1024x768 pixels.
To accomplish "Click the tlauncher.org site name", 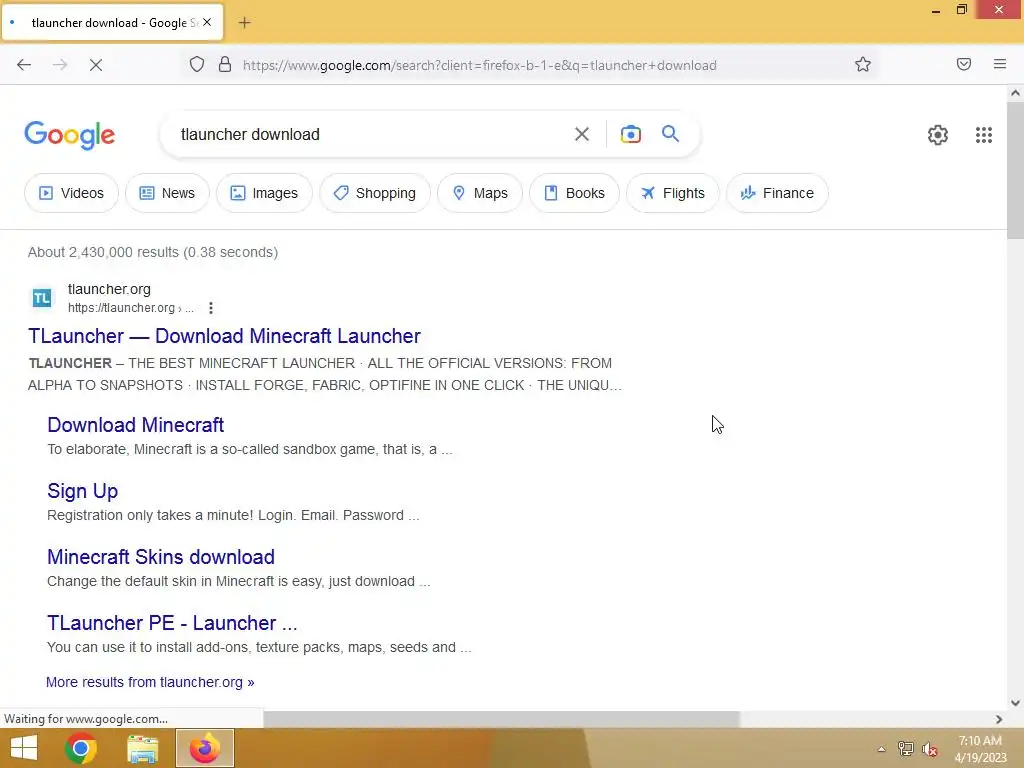I will [109, 289].
